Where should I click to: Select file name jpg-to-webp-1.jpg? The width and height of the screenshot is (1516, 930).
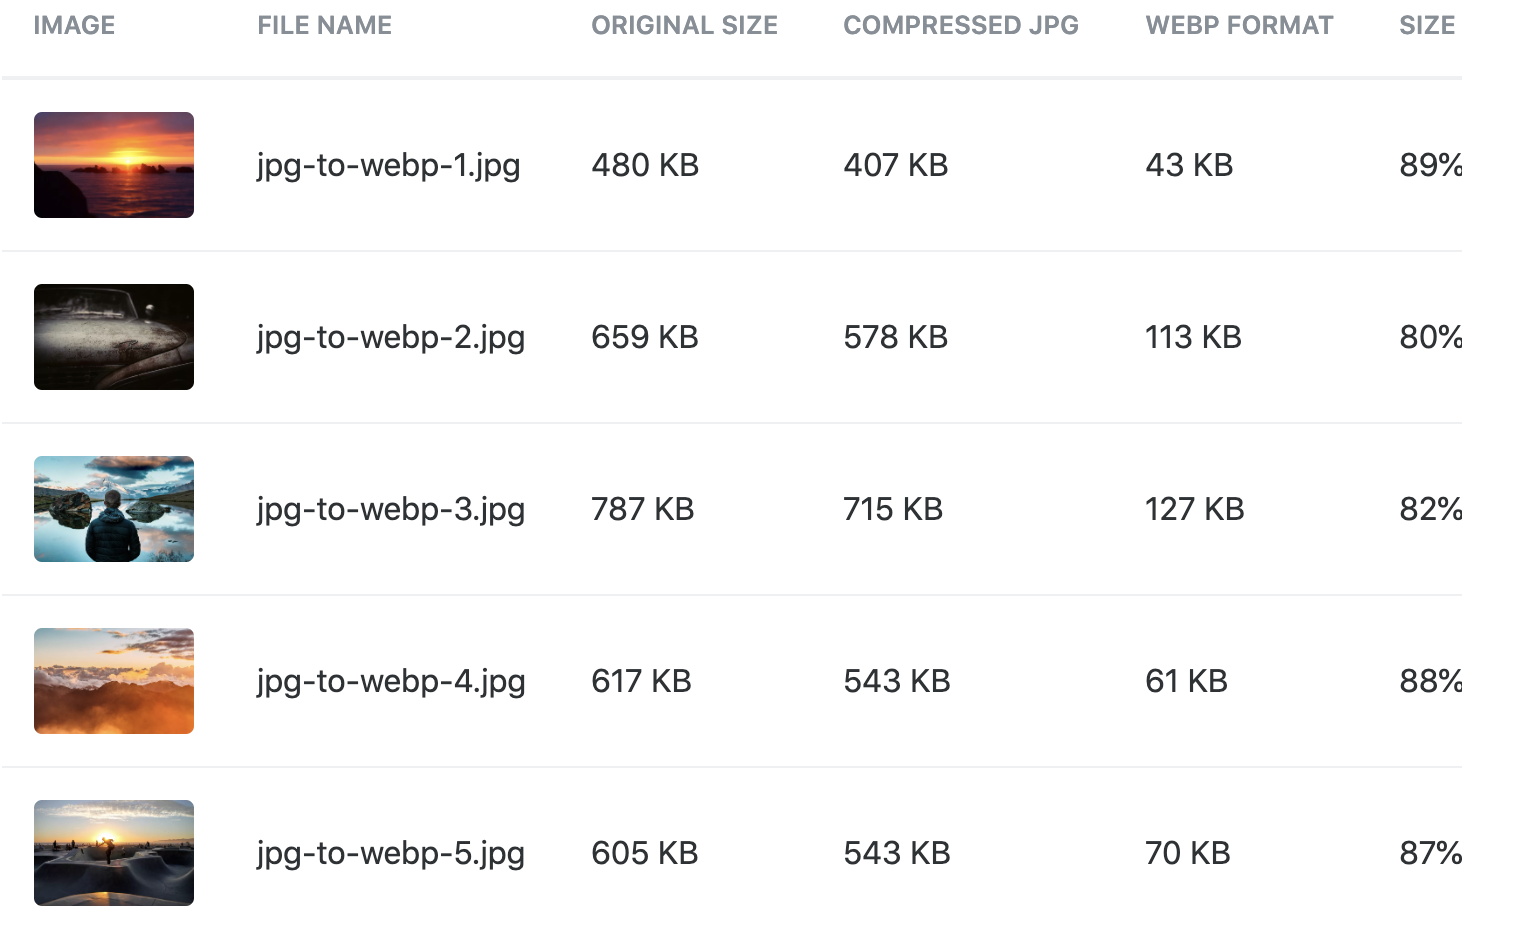point(388,165)
